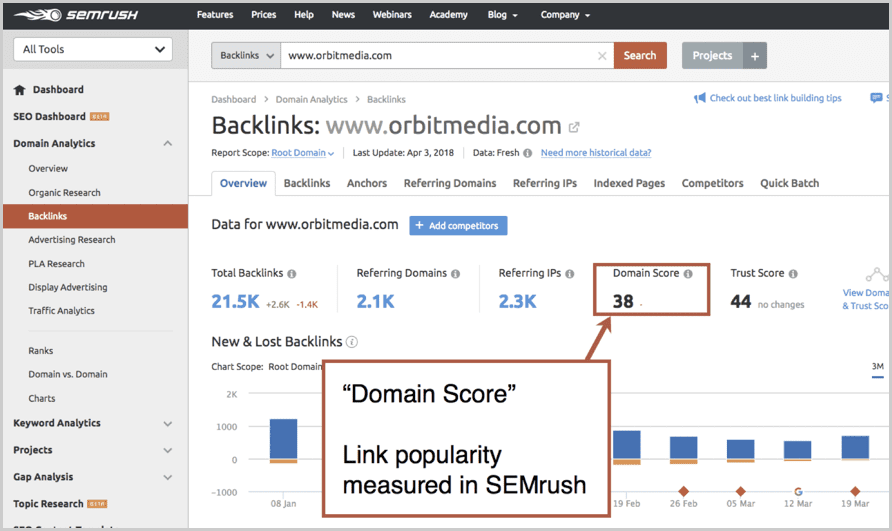This screenshot has height=531, width=892.
Task: Open the Company menu dropdown
Action: pos(565,15)
